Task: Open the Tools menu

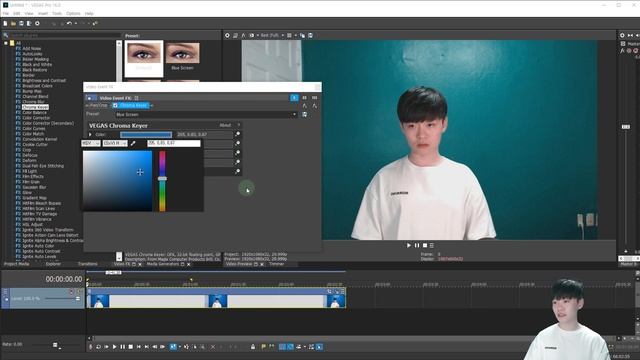Action: click(57, 13)
